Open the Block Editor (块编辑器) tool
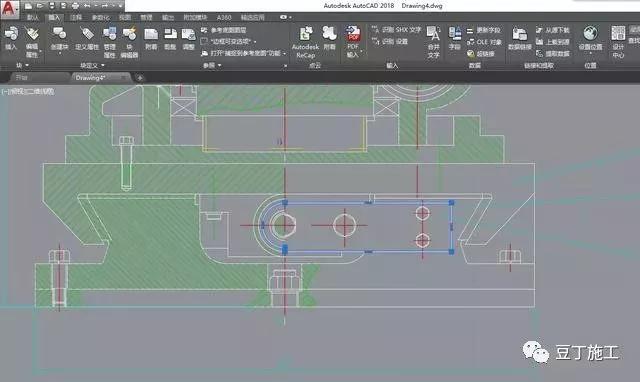The height and width of the screenshot is (382, 640). [129, 42]
